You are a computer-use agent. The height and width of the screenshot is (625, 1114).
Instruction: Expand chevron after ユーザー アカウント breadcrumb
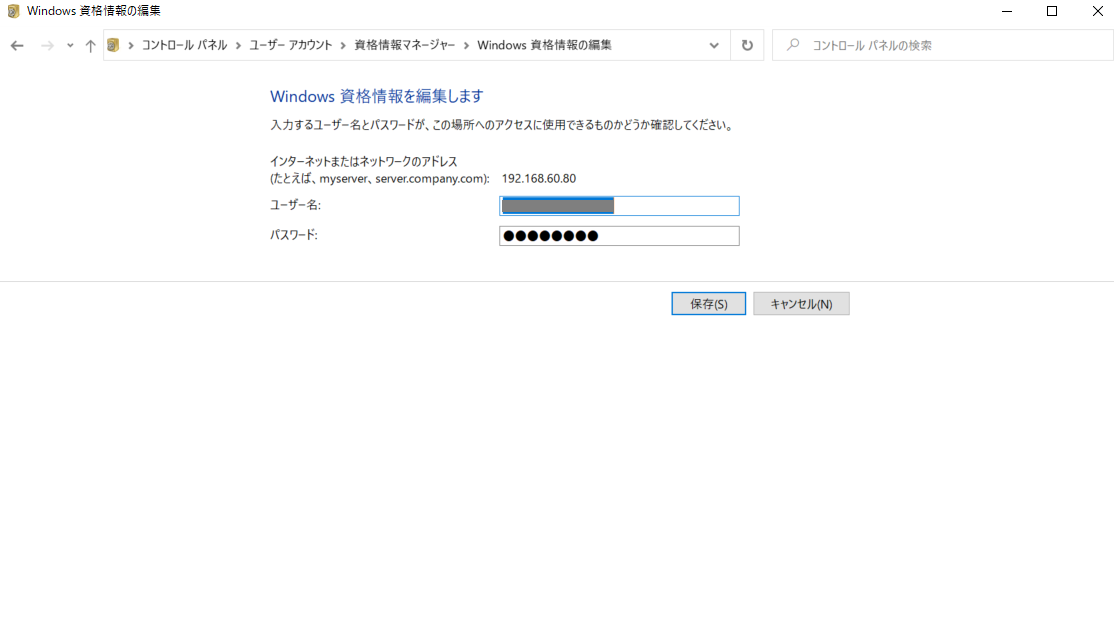(343, 45)
